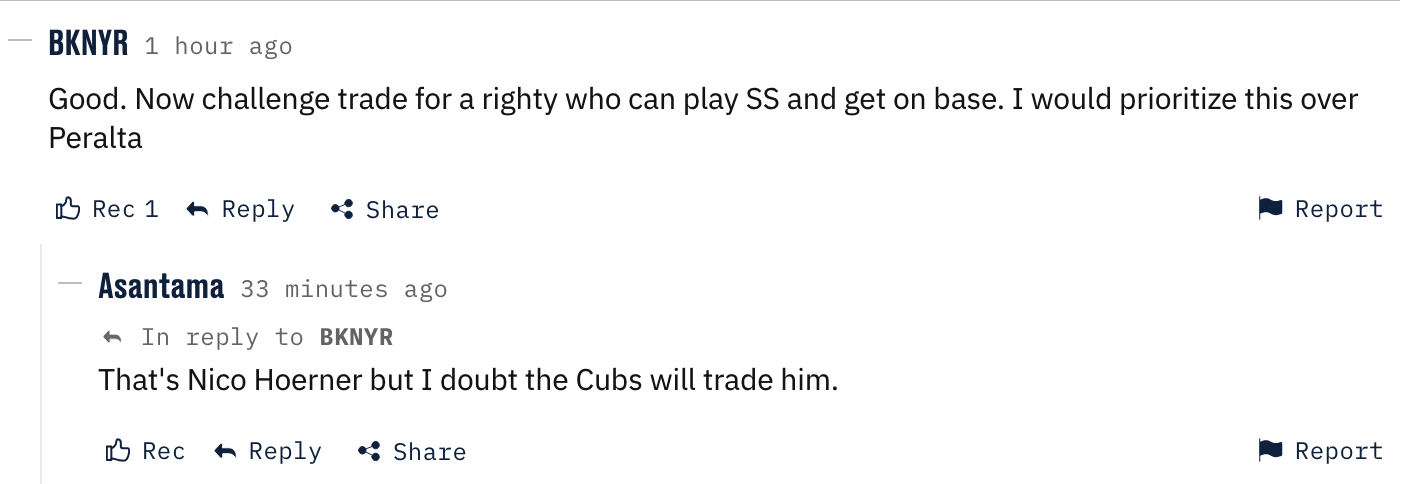Jump to parent via "In reply to BKNYR" name
The width and height of the screenshot is (1422, 484).
(x=356, y=338)
